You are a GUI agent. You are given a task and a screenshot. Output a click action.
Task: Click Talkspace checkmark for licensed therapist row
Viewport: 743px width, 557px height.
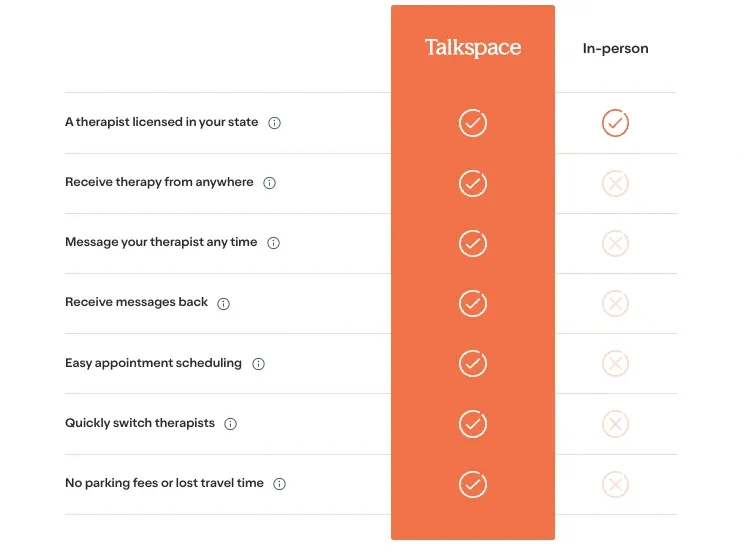pyautogui.click(x=473, y=123)
